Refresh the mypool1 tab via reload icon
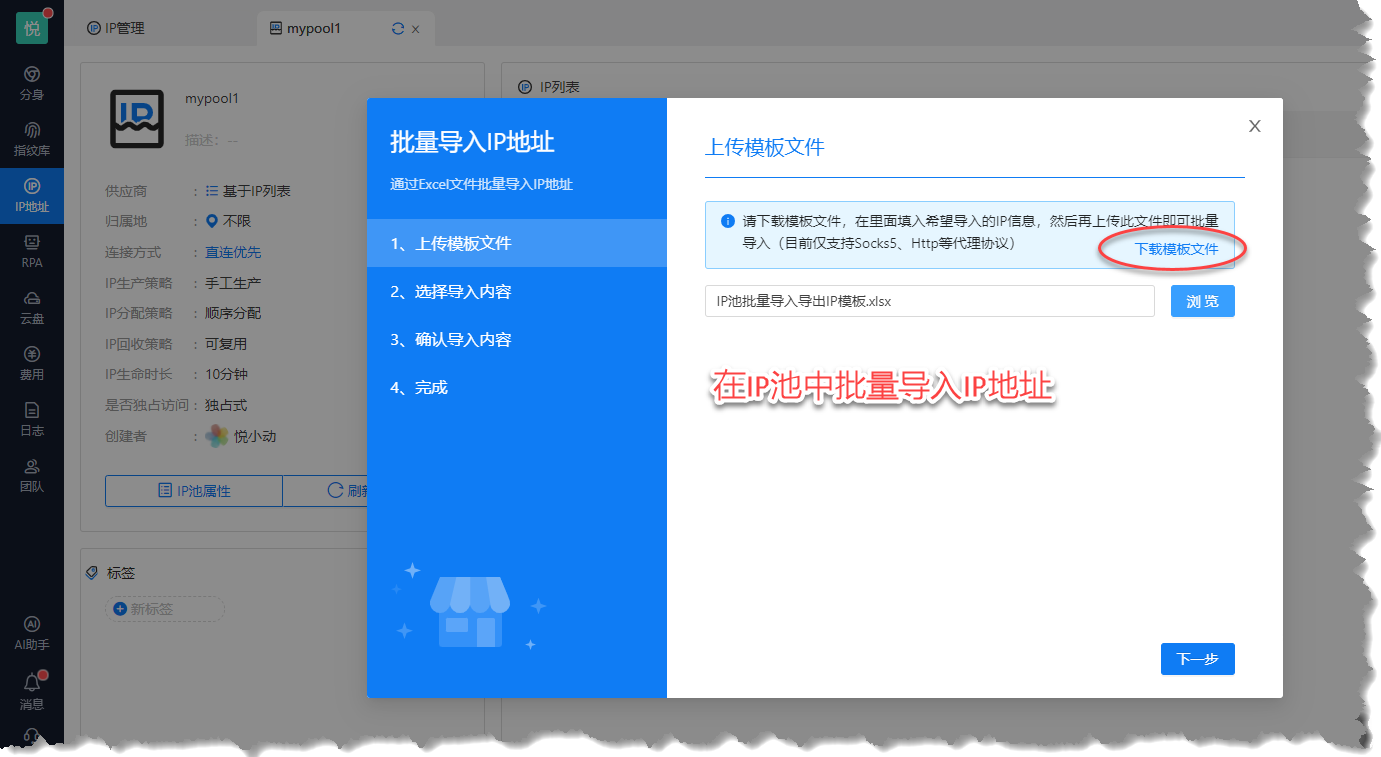The width and height of the screenshot is (1381, 757). click(398, 29)
